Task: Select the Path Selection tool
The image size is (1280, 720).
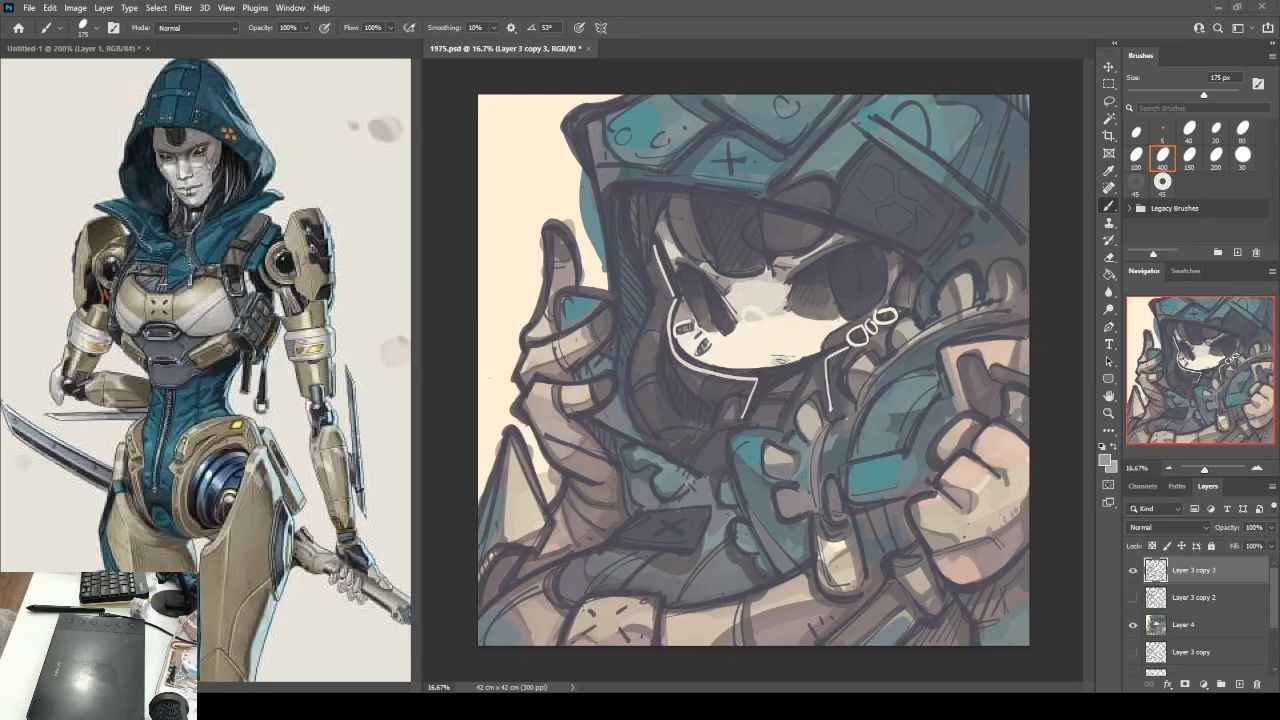Action: click(1109, 361)
